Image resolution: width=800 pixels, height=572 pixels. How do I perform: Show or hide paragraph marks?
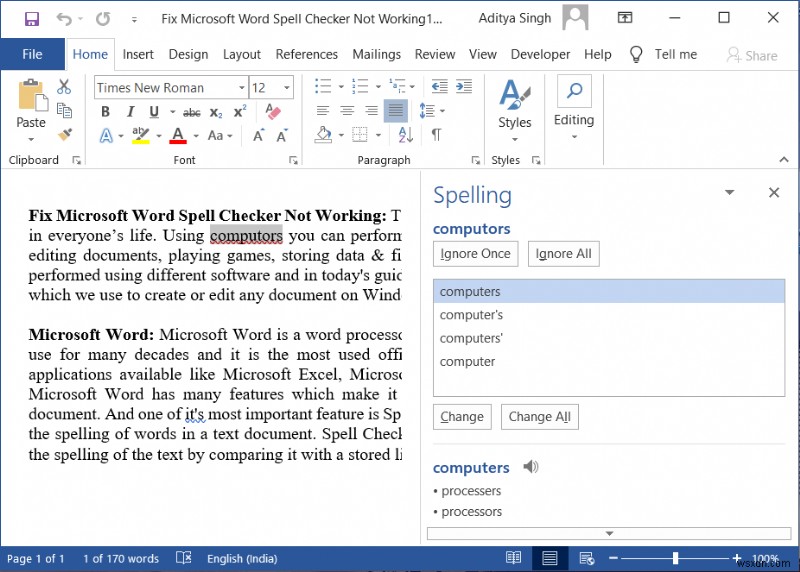(x=436, y=135)
